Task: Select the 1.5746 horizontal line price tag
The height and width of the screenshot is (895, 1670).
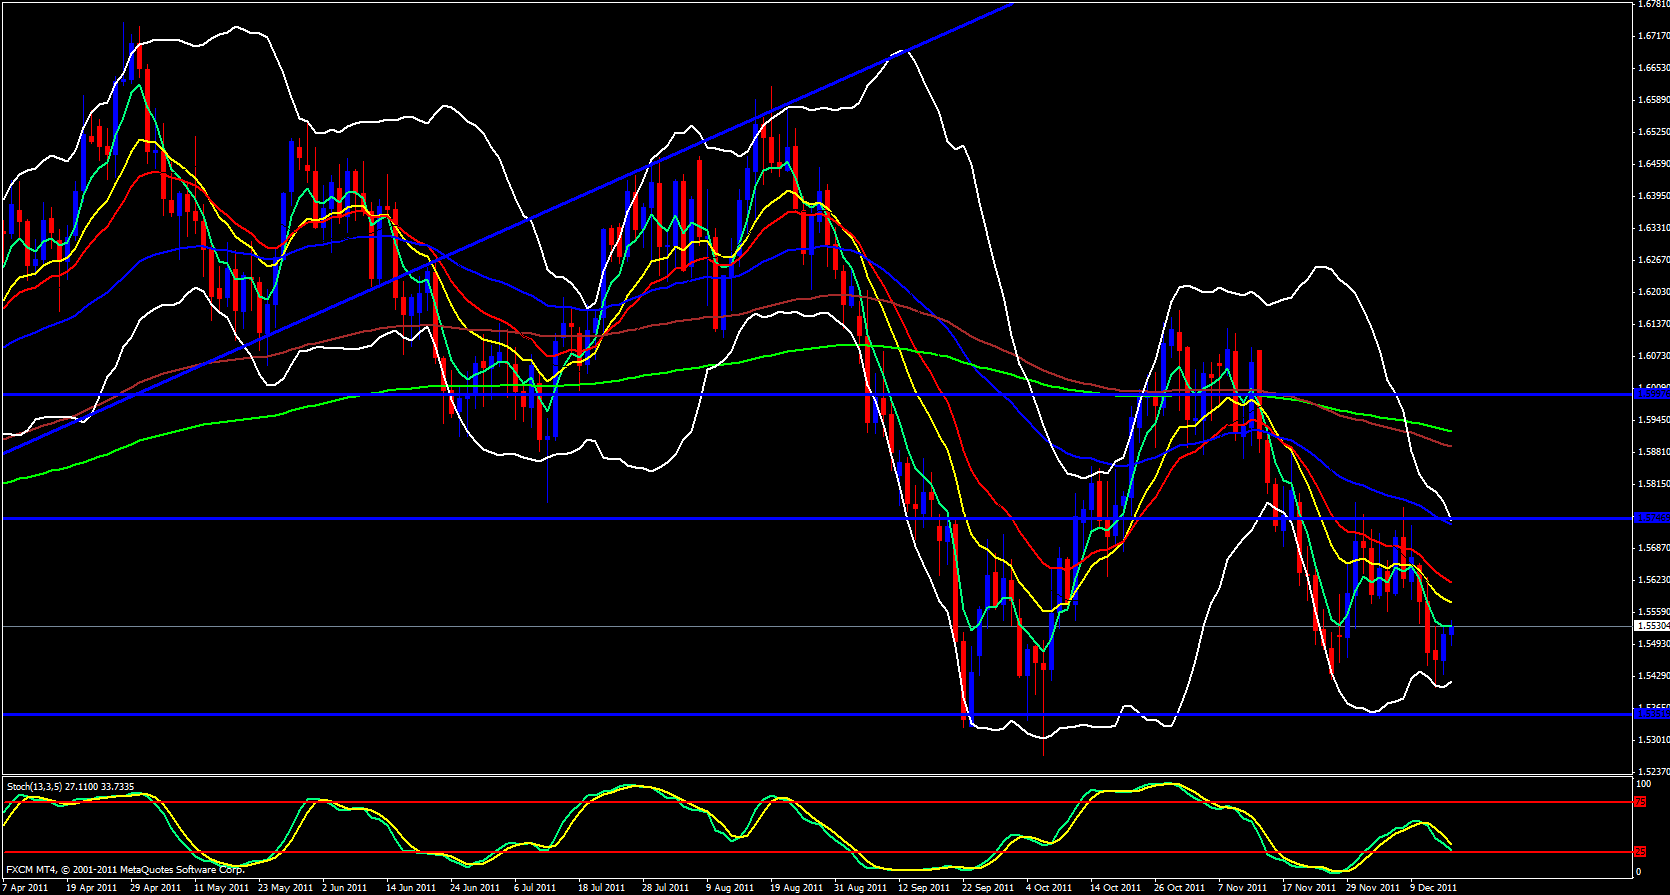Action: [x=1651, y=518]
